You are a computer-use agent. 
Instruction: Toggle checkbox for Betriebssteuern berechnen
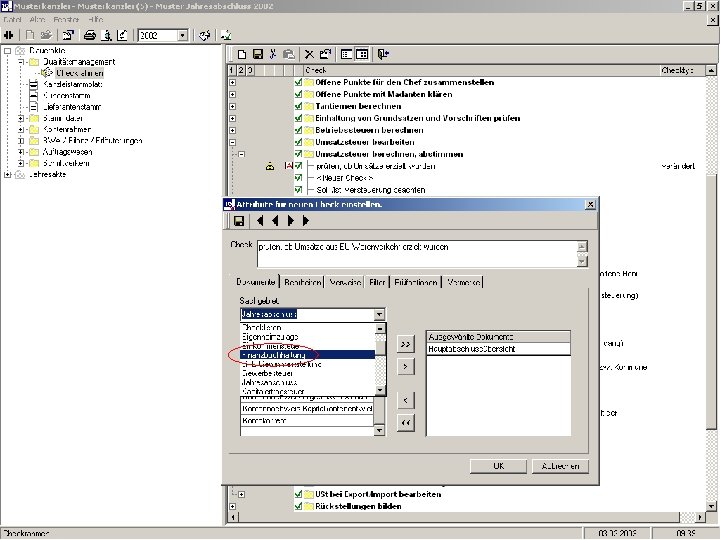tap(298, 130)
